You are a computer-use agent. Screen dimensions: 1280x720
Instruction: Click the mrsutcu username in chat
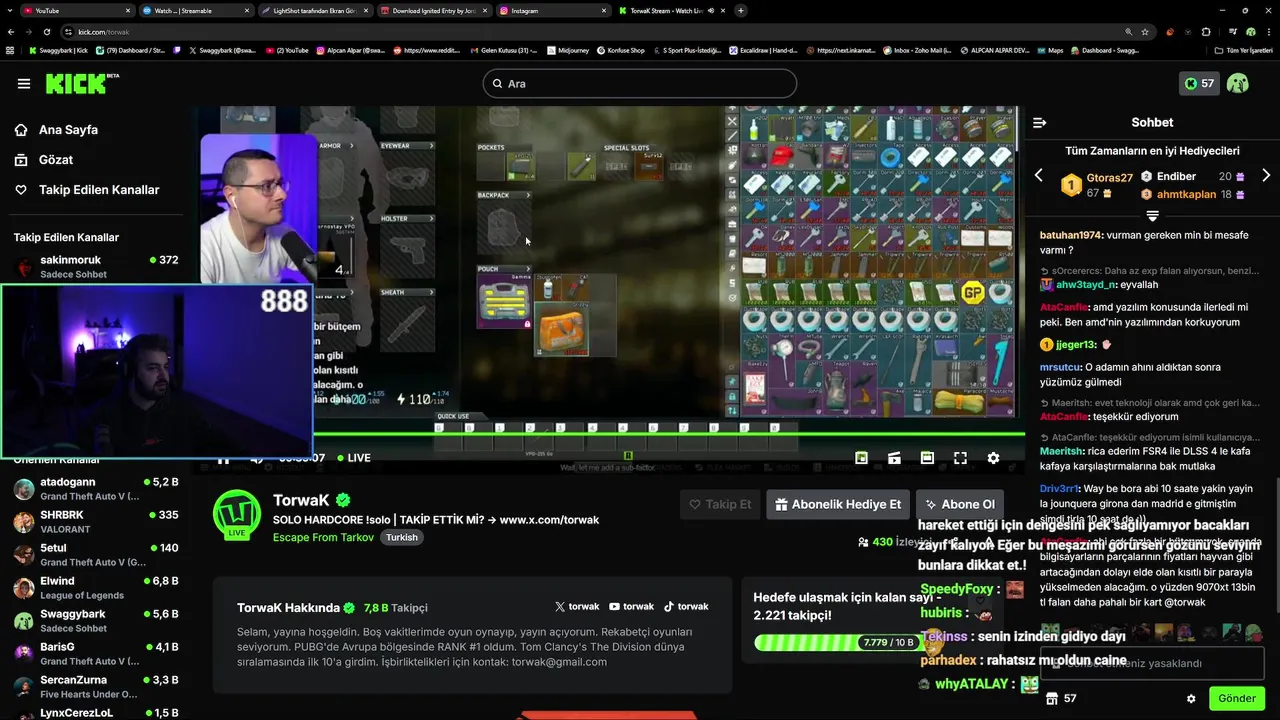click(x=1060, y=367)
